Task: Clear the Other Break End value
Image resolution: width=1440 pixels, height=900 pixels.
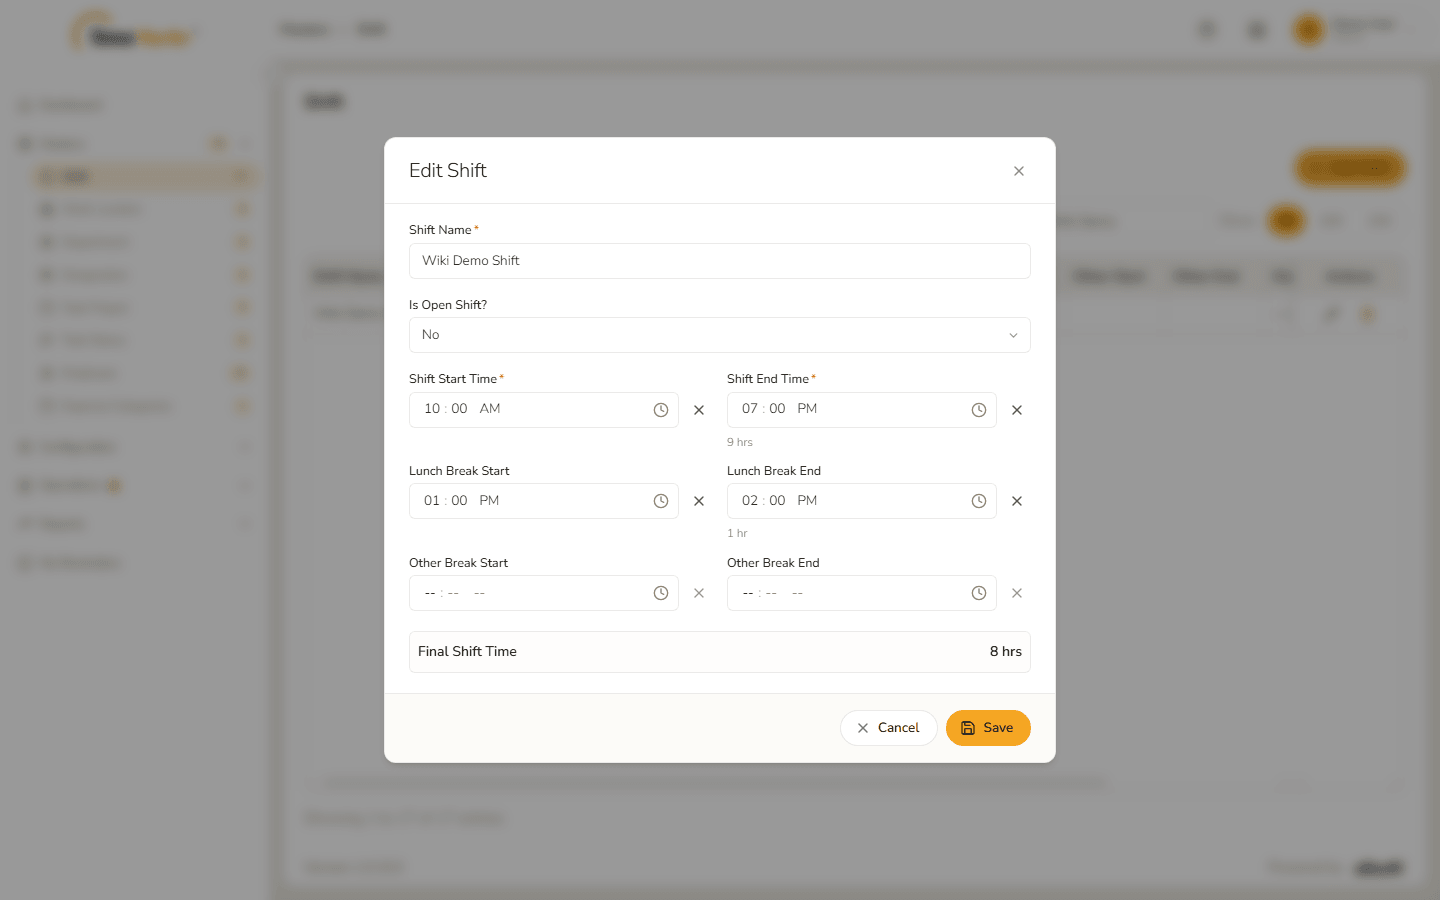Action: pos(1017,593)
